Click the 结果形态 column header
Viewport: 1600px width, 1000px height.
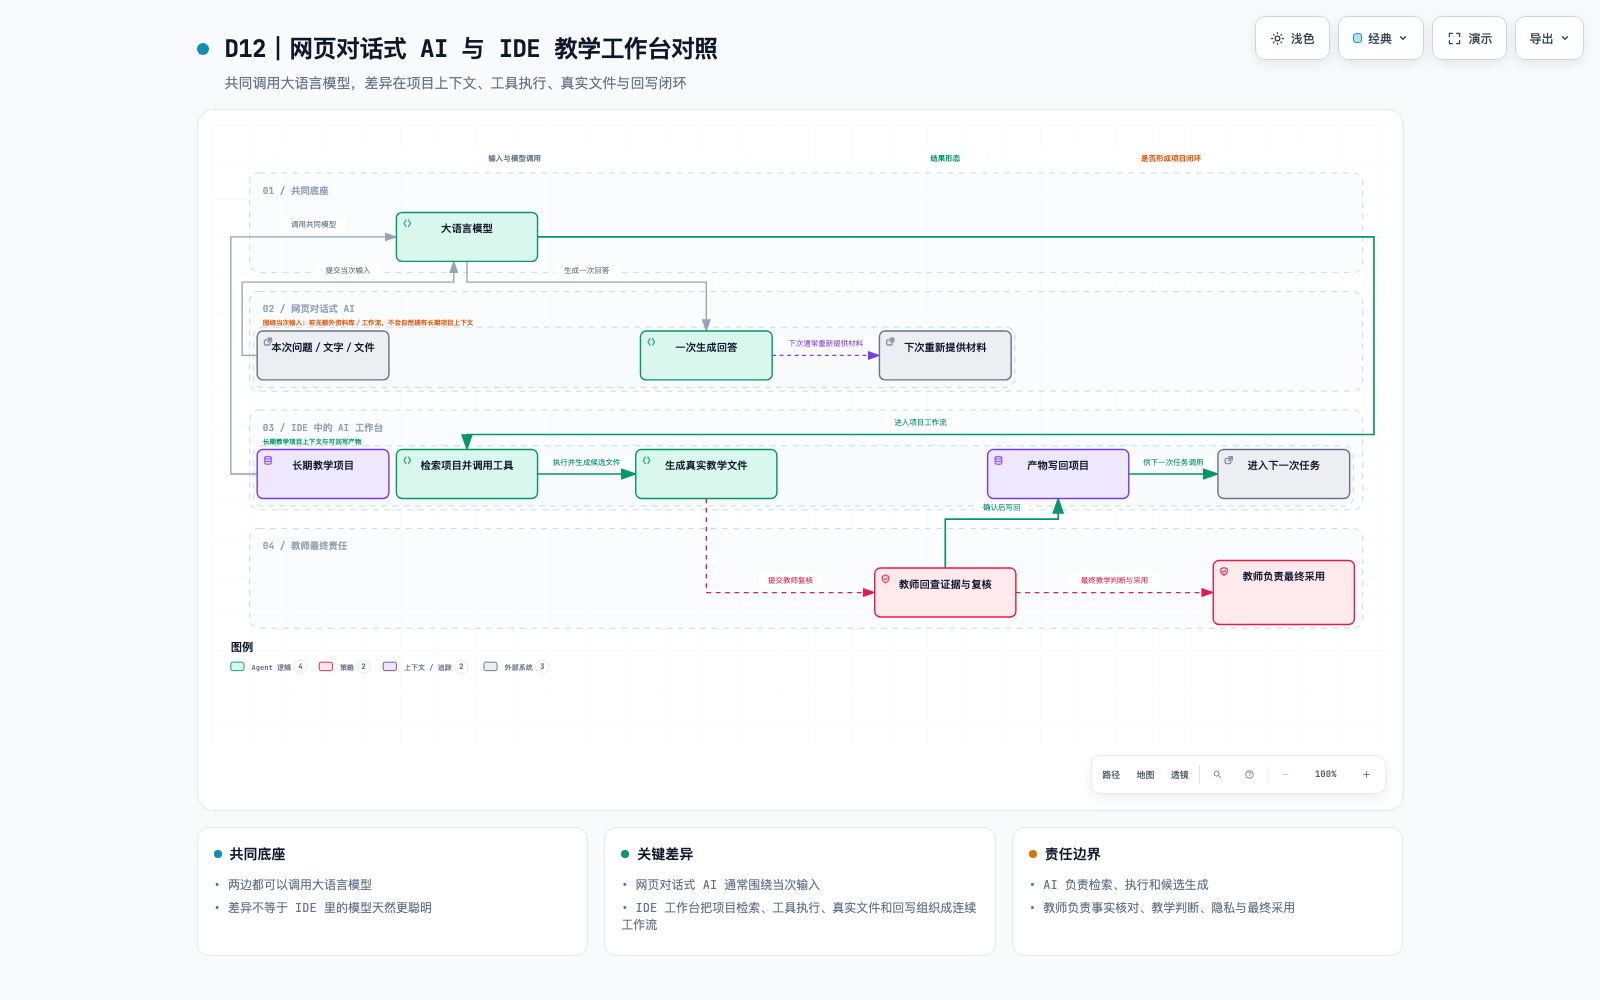click(x=945, y=159)
